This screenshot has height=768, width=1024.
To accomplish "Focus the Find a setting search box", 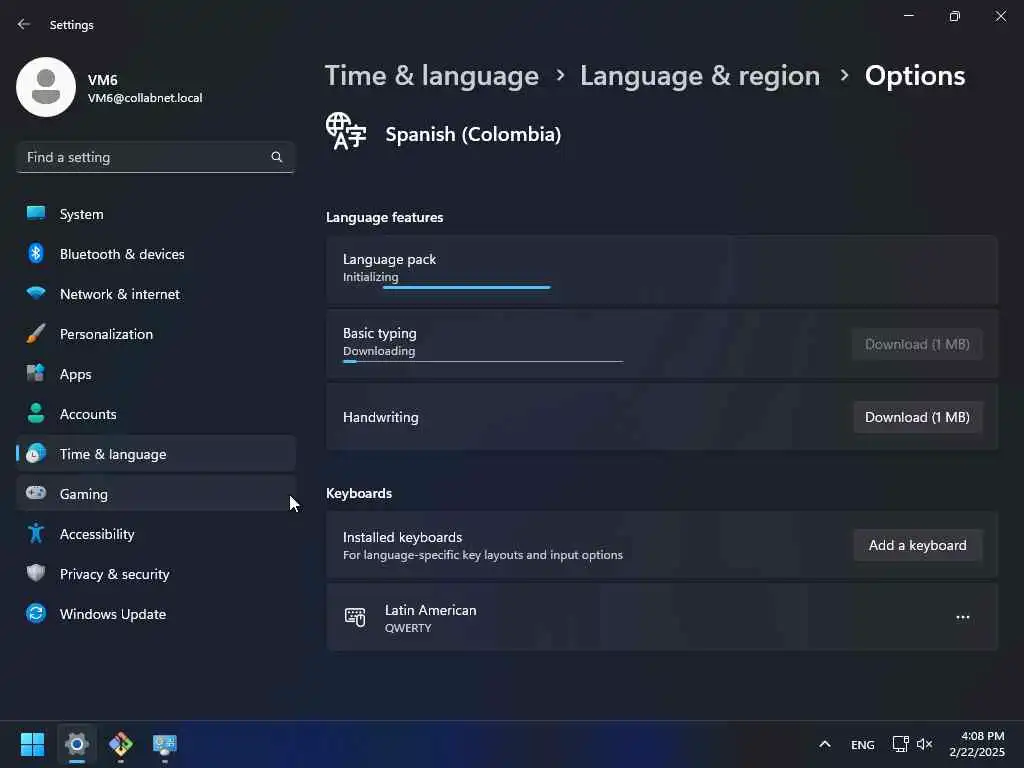I will pyautogui.click(x=155, y=157).
